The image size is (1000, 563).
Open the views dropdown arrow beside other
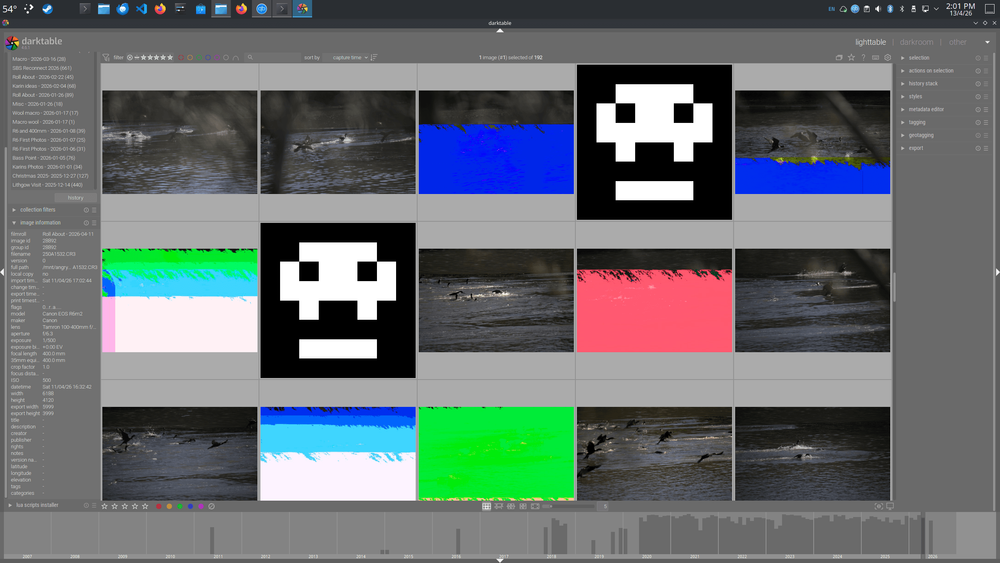[x=987, y=42]
